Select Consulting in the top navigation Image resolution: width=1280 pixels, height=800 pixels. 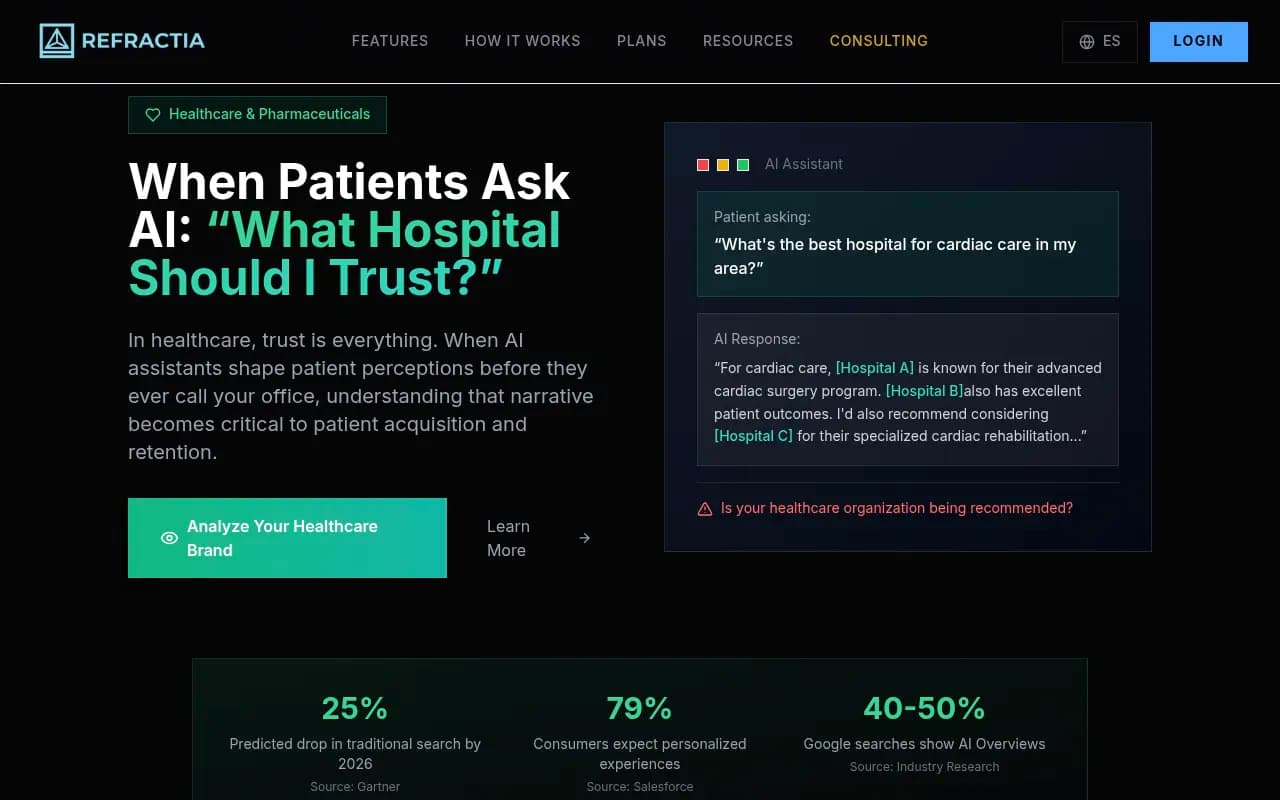point(879,41)
